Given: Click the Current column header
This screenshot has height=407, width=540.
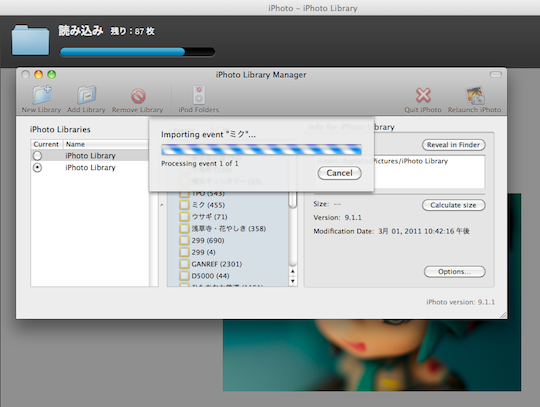Looking at the screenshot, I should (46, 144).
